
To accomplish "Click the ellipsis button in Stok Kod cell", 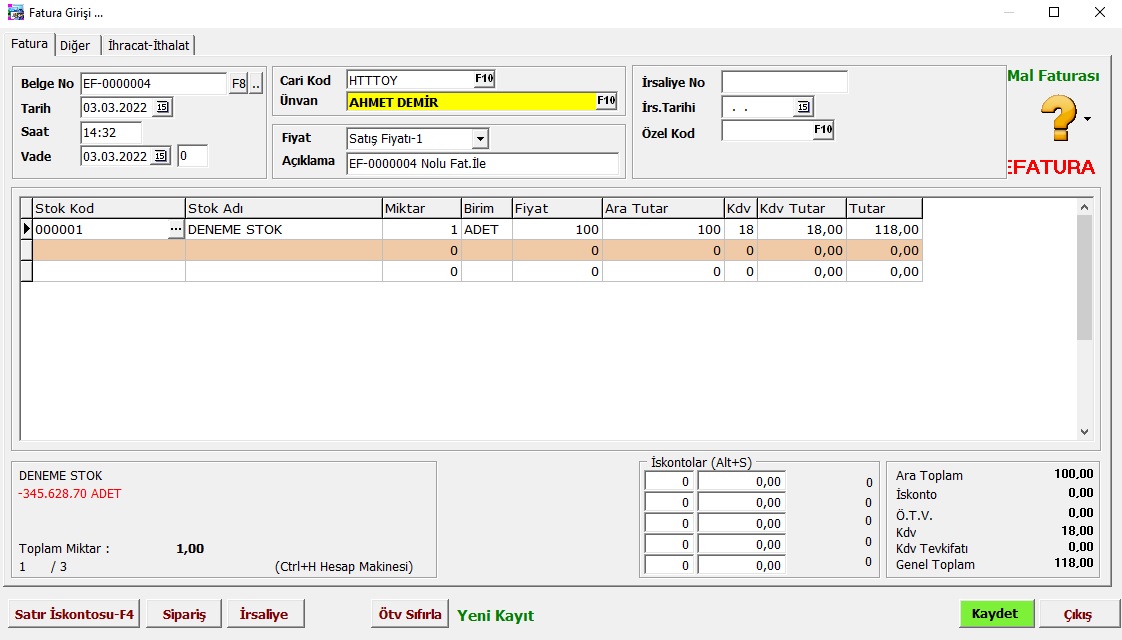I will (x=176, y=230).
